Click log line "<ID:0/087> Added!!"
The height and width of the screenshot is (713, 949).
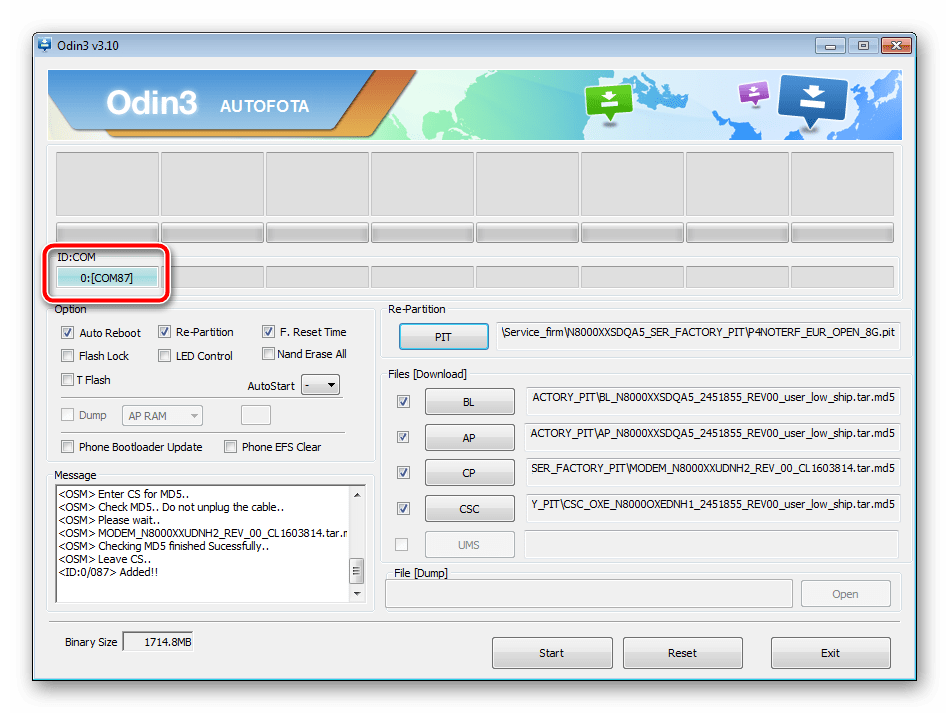pyautogui.click(x=108, y=572)
